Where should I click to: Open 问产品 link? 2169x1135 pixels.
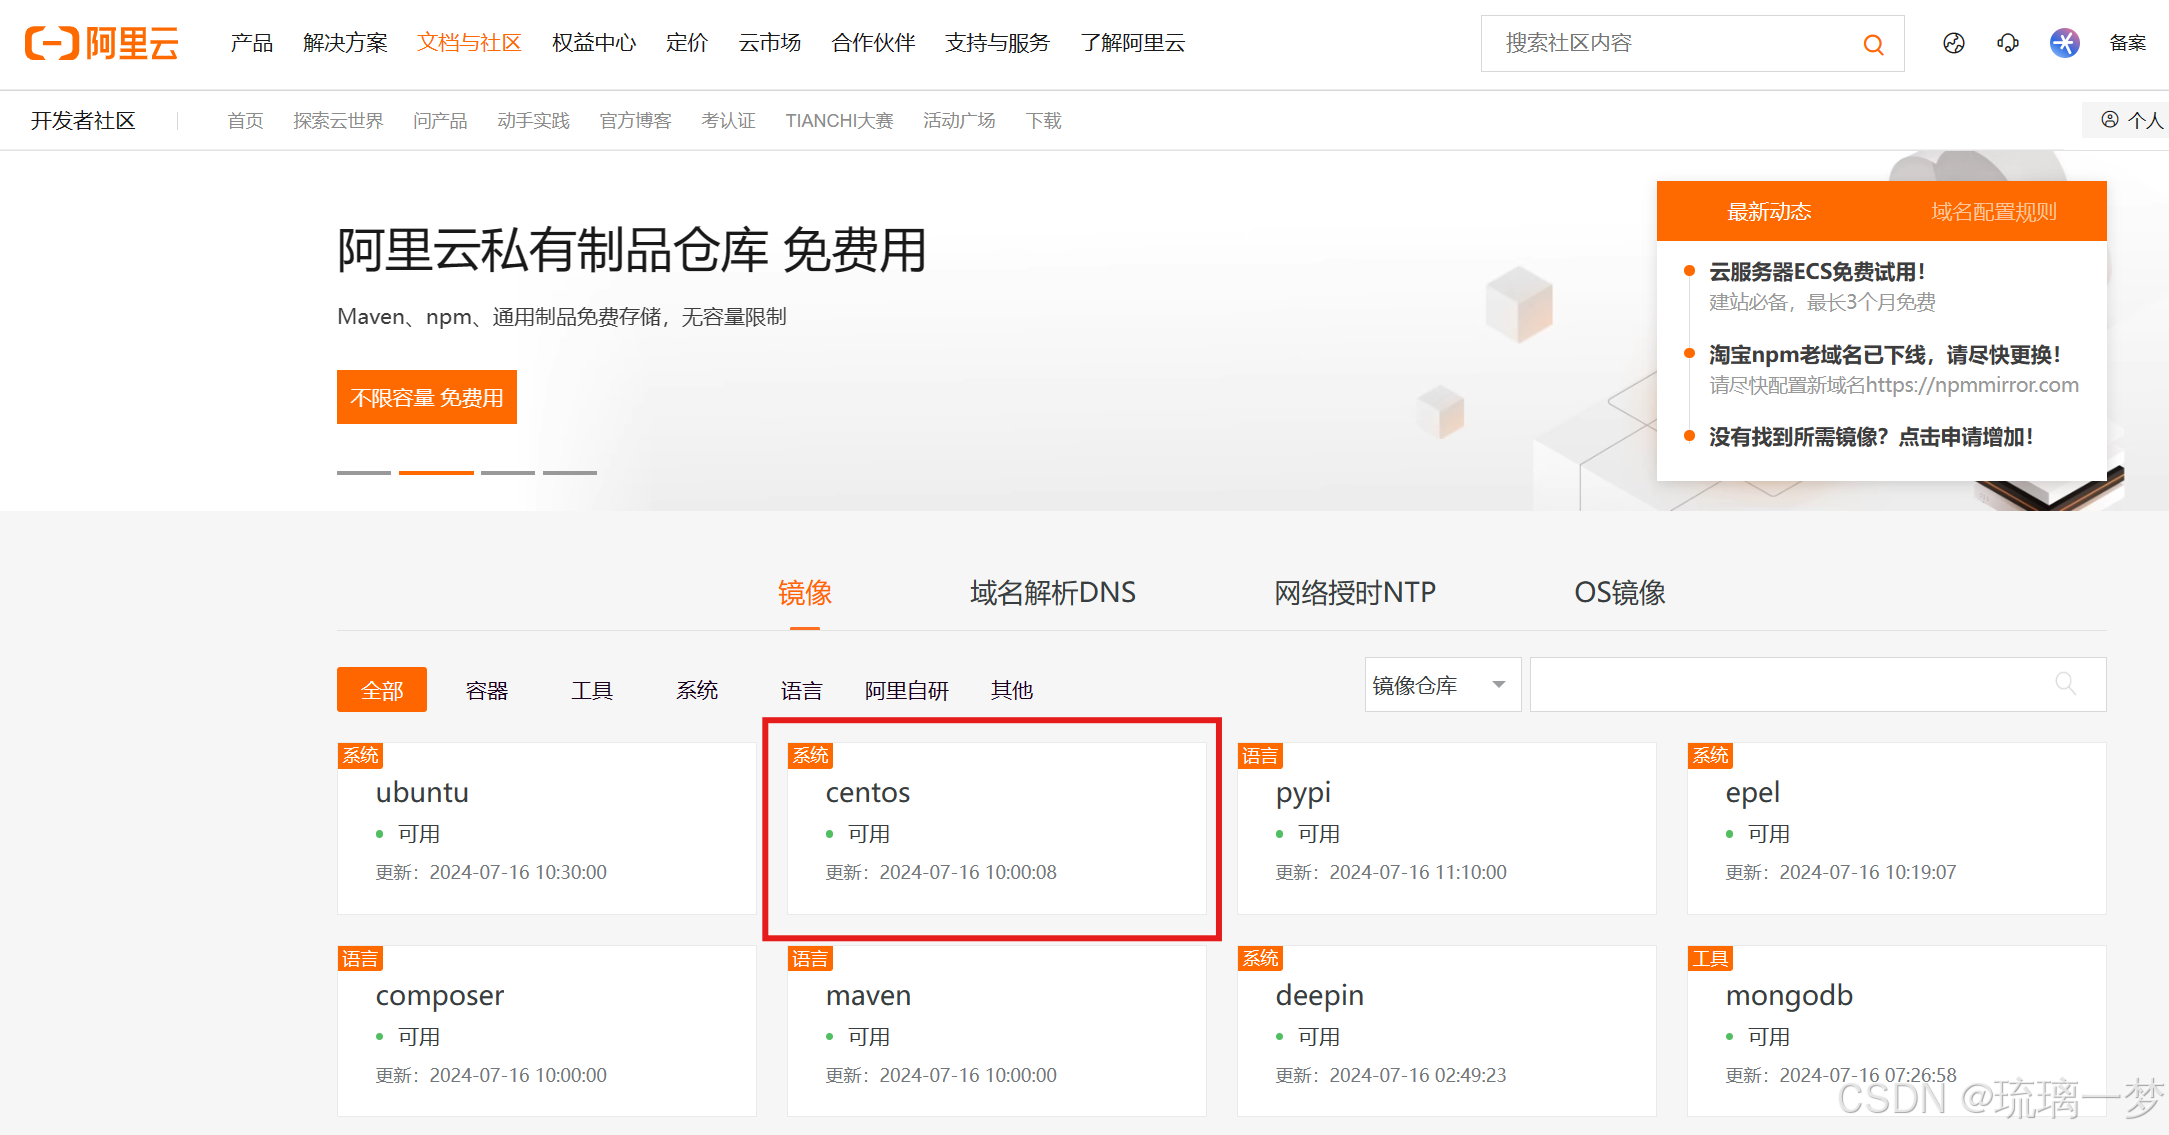[440, 121]
